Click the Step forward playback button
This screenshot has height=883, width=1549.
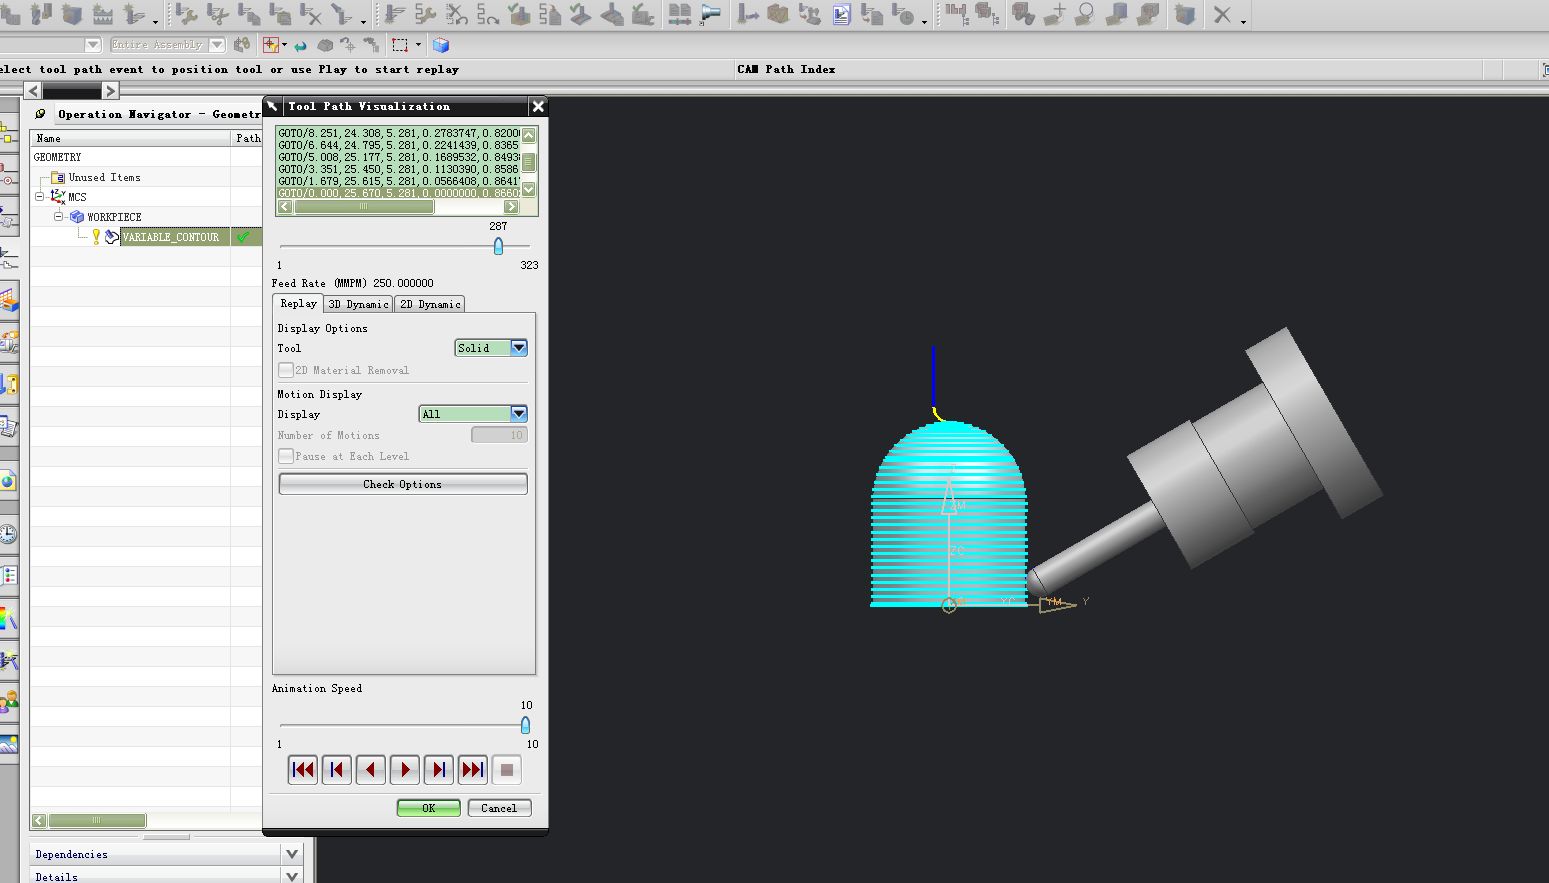tap(439, 769)
